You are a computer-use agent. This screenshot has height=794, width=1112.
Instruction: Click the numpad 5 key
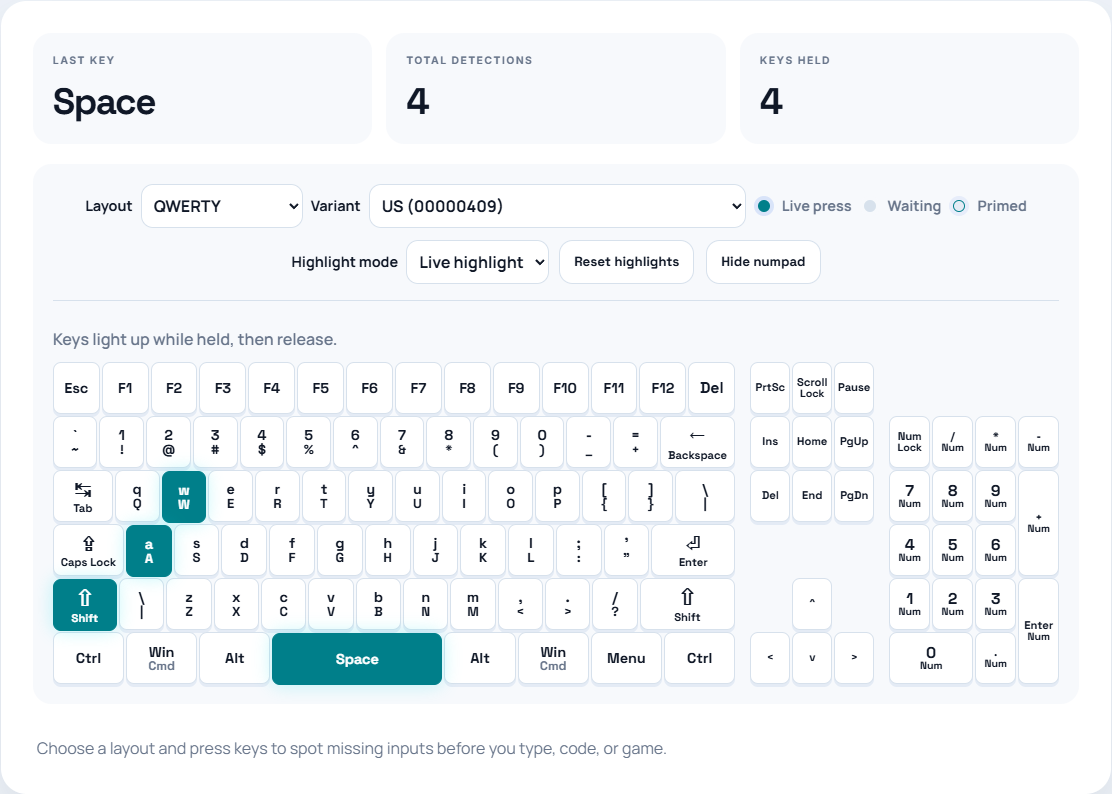pos(952,550)
